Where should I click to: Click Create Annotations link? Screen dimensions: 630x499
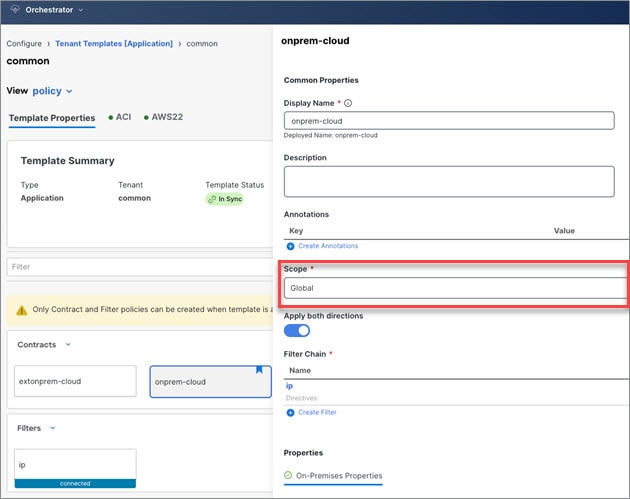(x=328, y=246)
